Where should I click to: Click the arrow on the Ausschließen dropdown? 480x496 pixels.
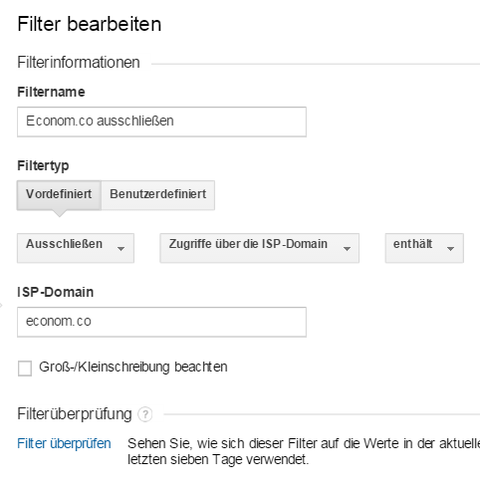(x=121, y=249)
